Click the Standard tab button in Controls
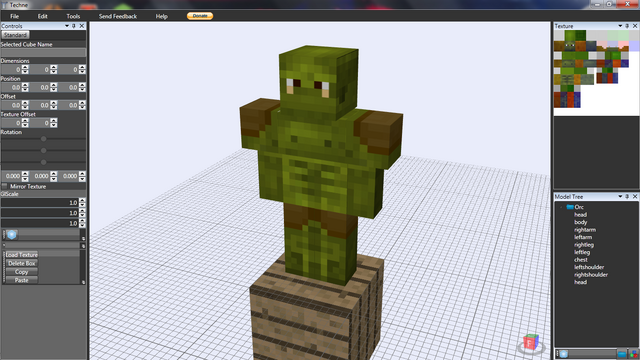This screenshot has height=360, width=640. (15, 35)
